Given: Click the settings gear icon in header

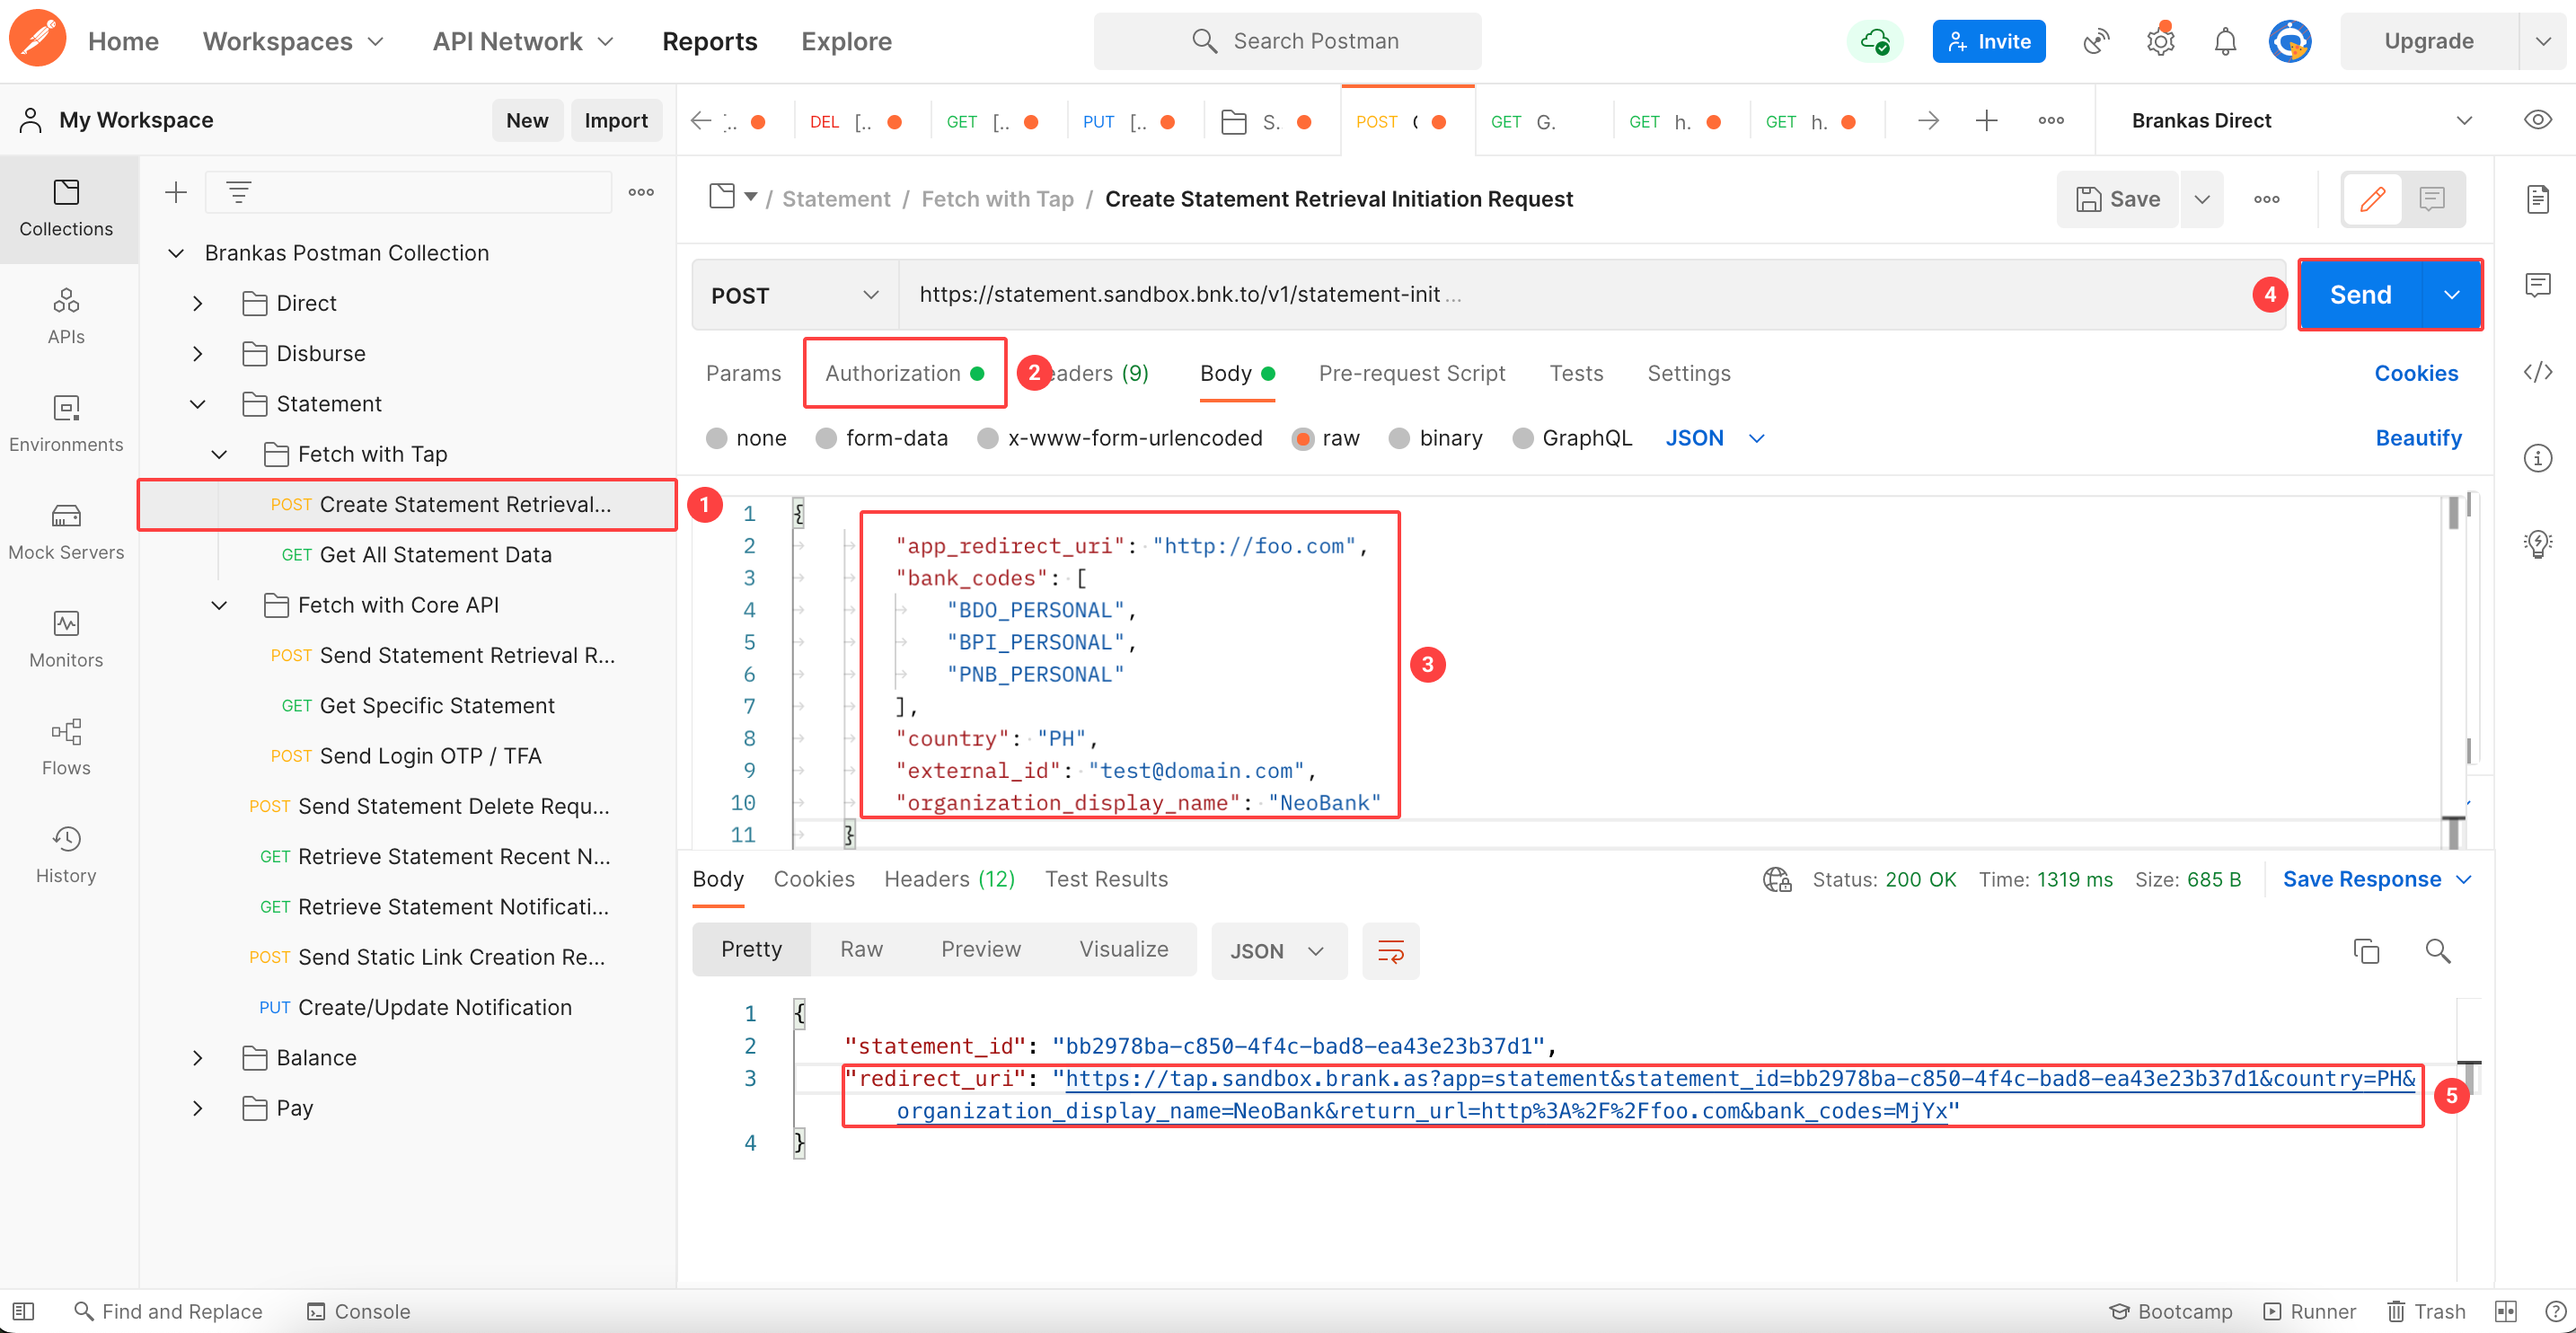Looking at the screenshot, I should pos(2160,41).
